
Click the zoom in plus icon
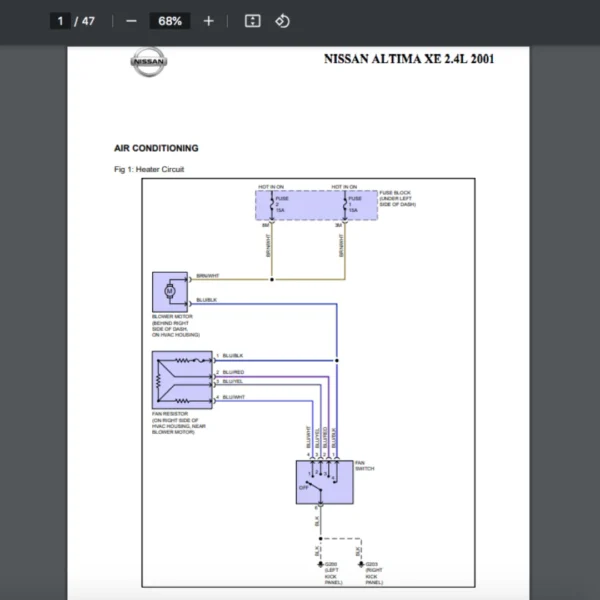[208, 21]
